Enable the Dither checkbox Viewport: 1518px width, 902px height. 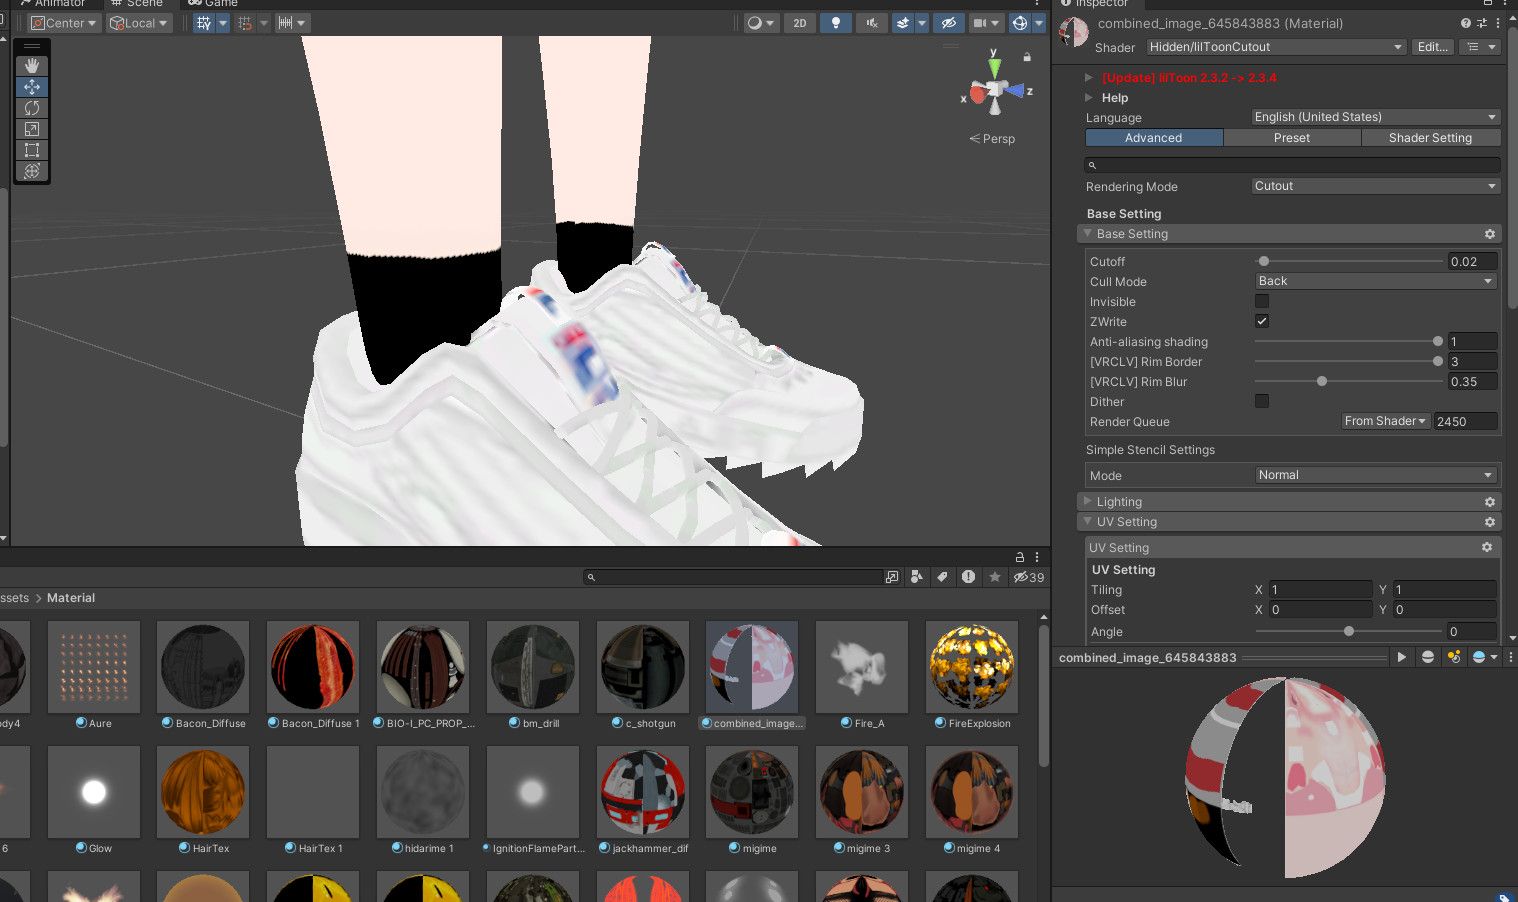point(1262,401)
